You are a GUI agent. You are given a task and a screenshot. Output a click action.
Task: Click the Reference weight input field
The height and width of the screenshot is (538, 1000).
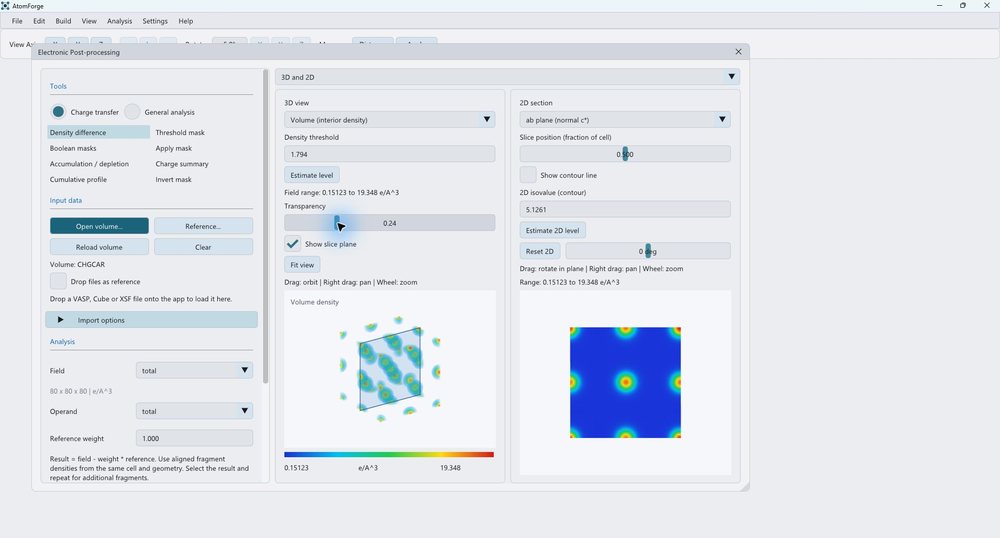[194, 438]
